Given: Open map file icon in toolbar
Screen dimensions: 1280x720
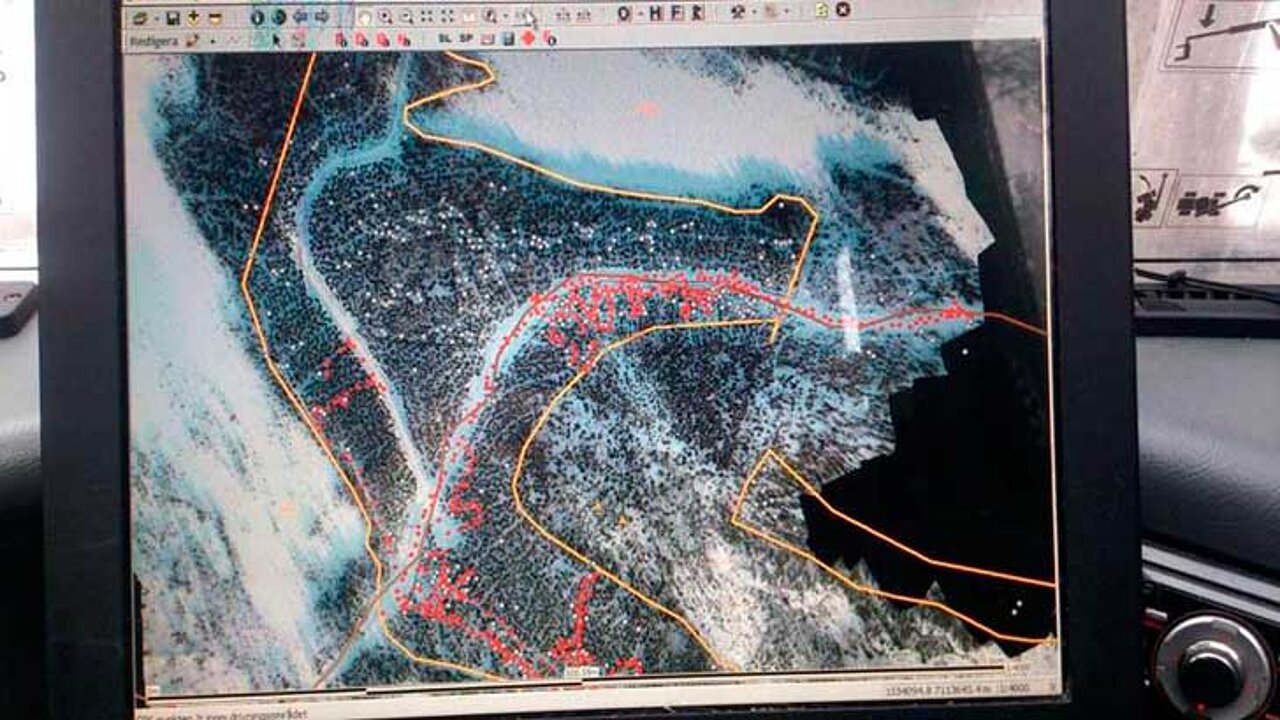Looking at the screenshot, I should point(140,17).
